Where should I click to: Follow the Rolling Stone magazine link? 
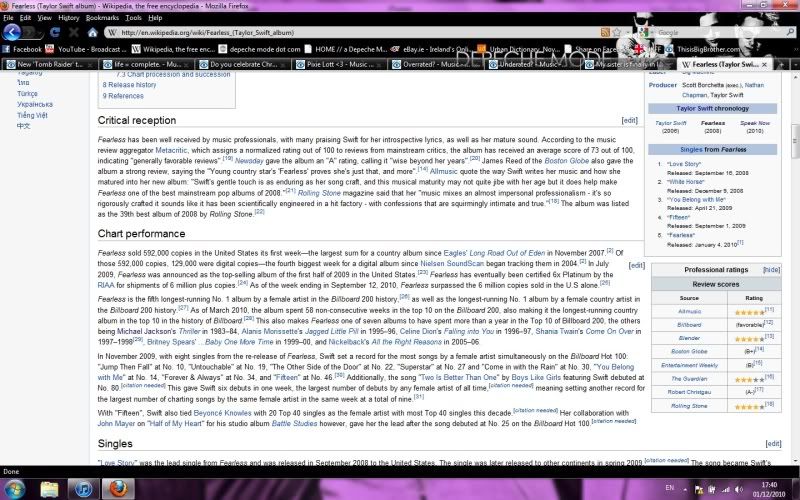pos(319,193)
